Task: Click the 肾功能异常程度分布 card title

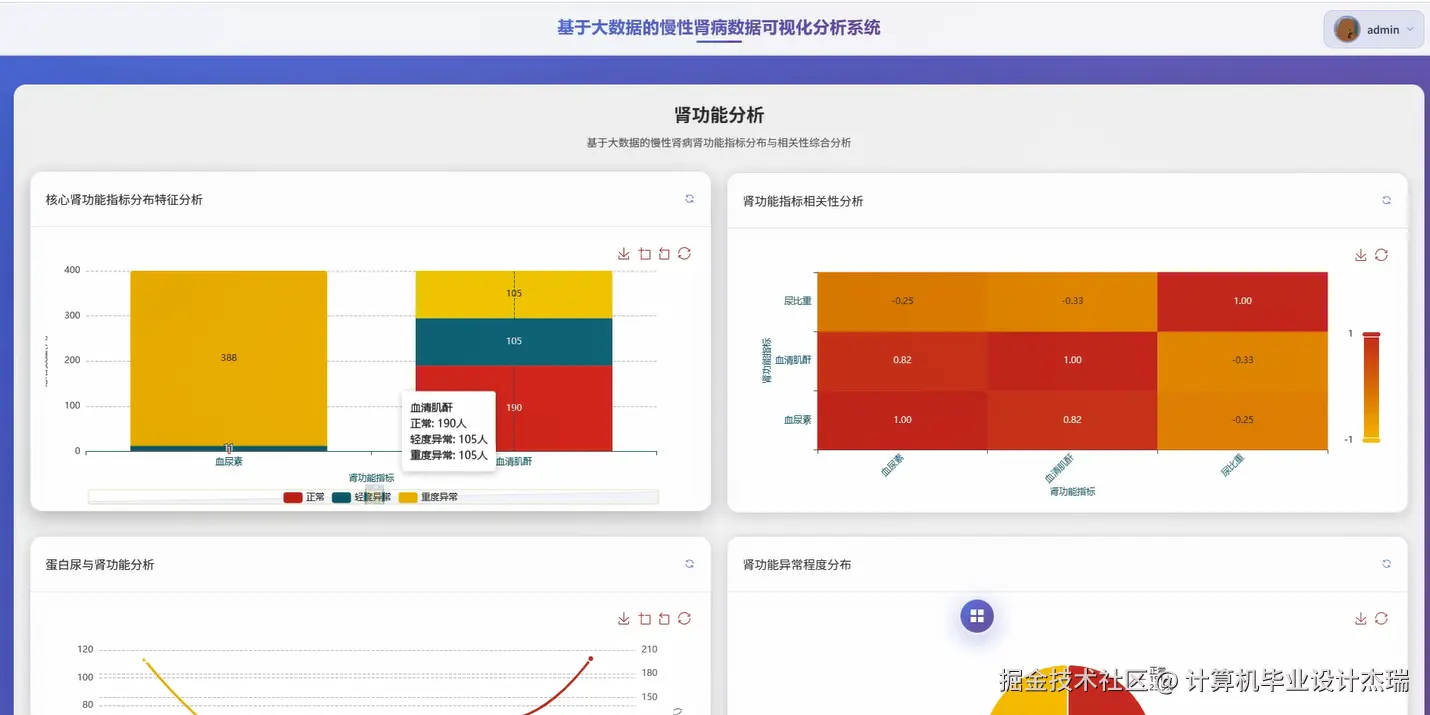Action: (x=797, y=565)
